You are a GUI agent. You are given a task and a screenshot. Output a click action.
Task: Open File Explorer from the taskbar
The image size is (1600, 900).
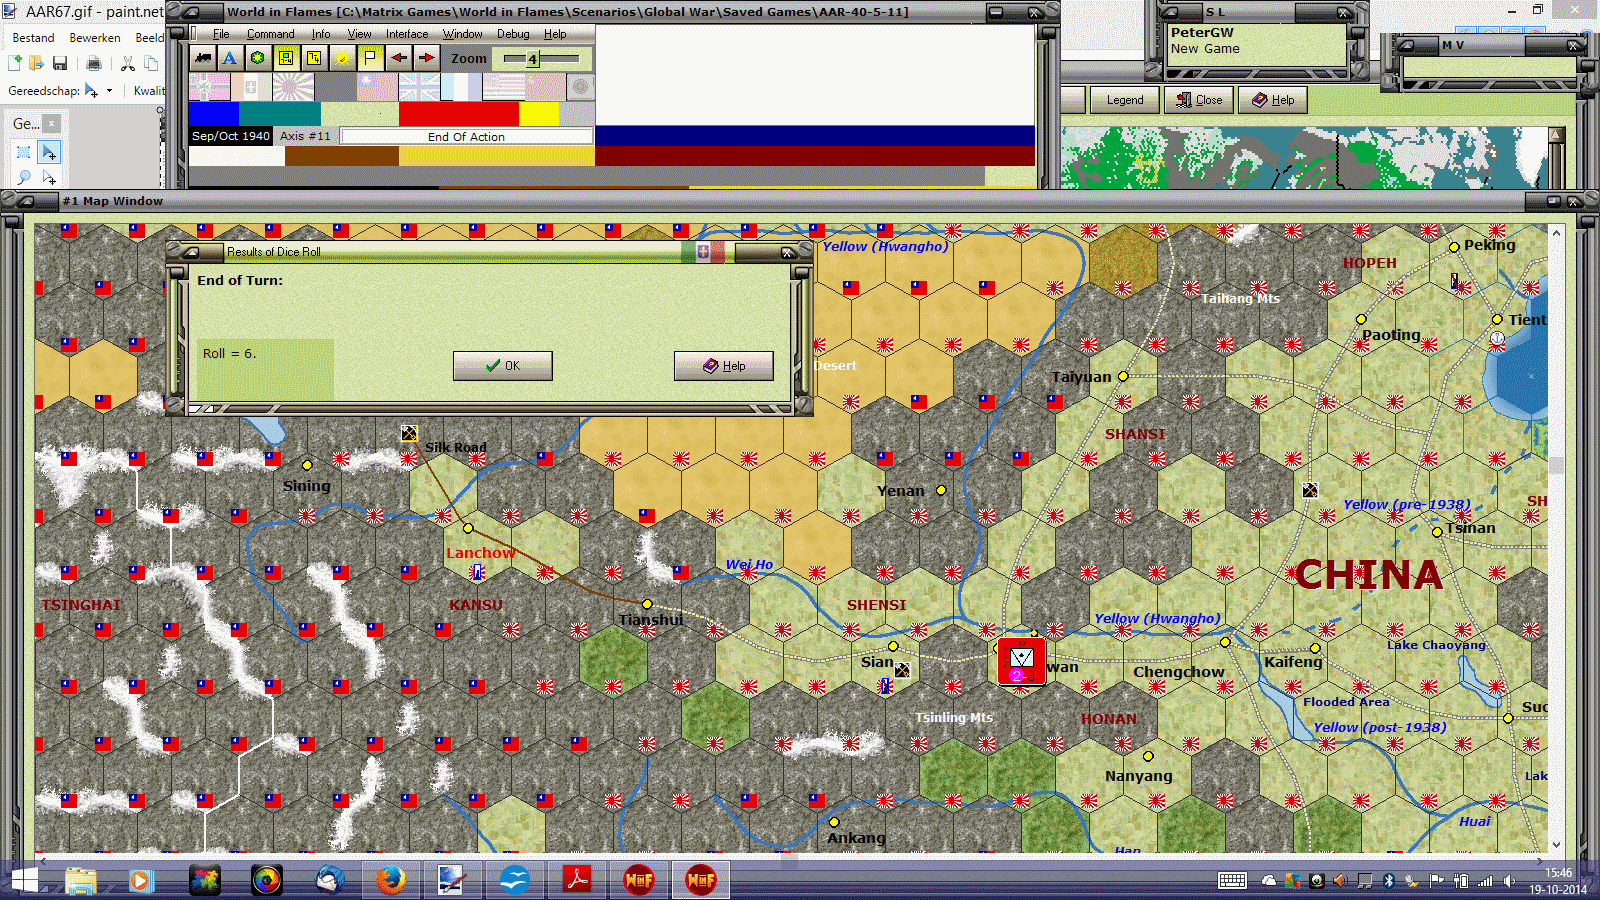click(x=81, y=880)
